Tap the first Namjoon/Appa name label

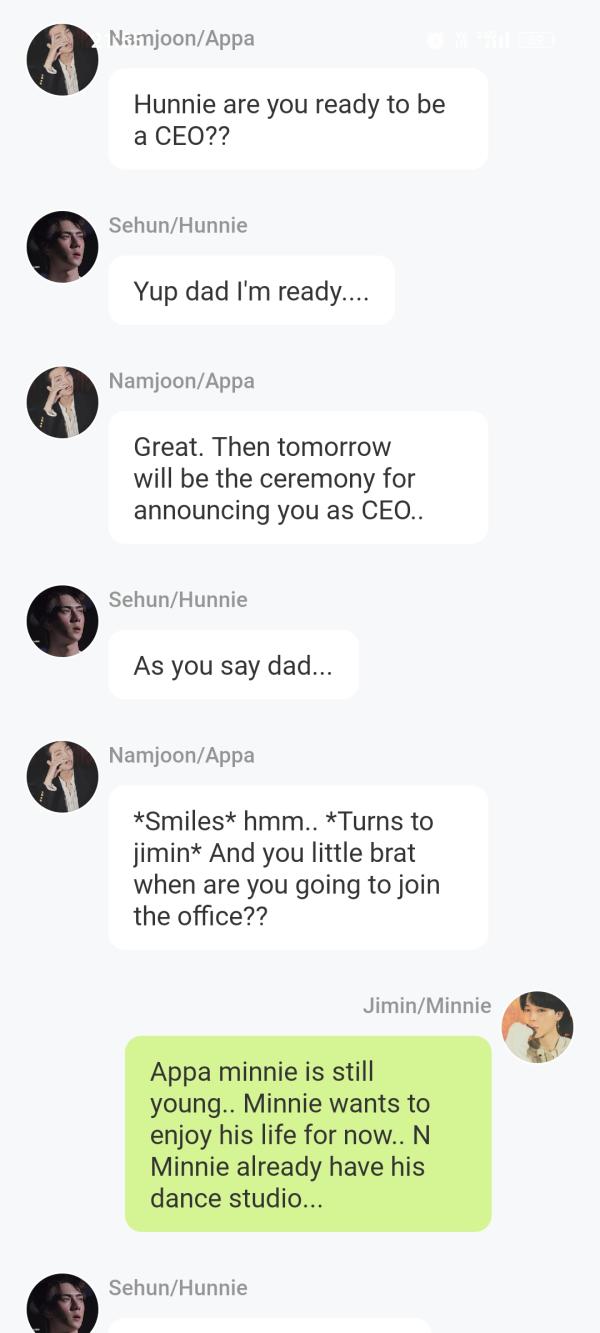click(x=181, y=38)
